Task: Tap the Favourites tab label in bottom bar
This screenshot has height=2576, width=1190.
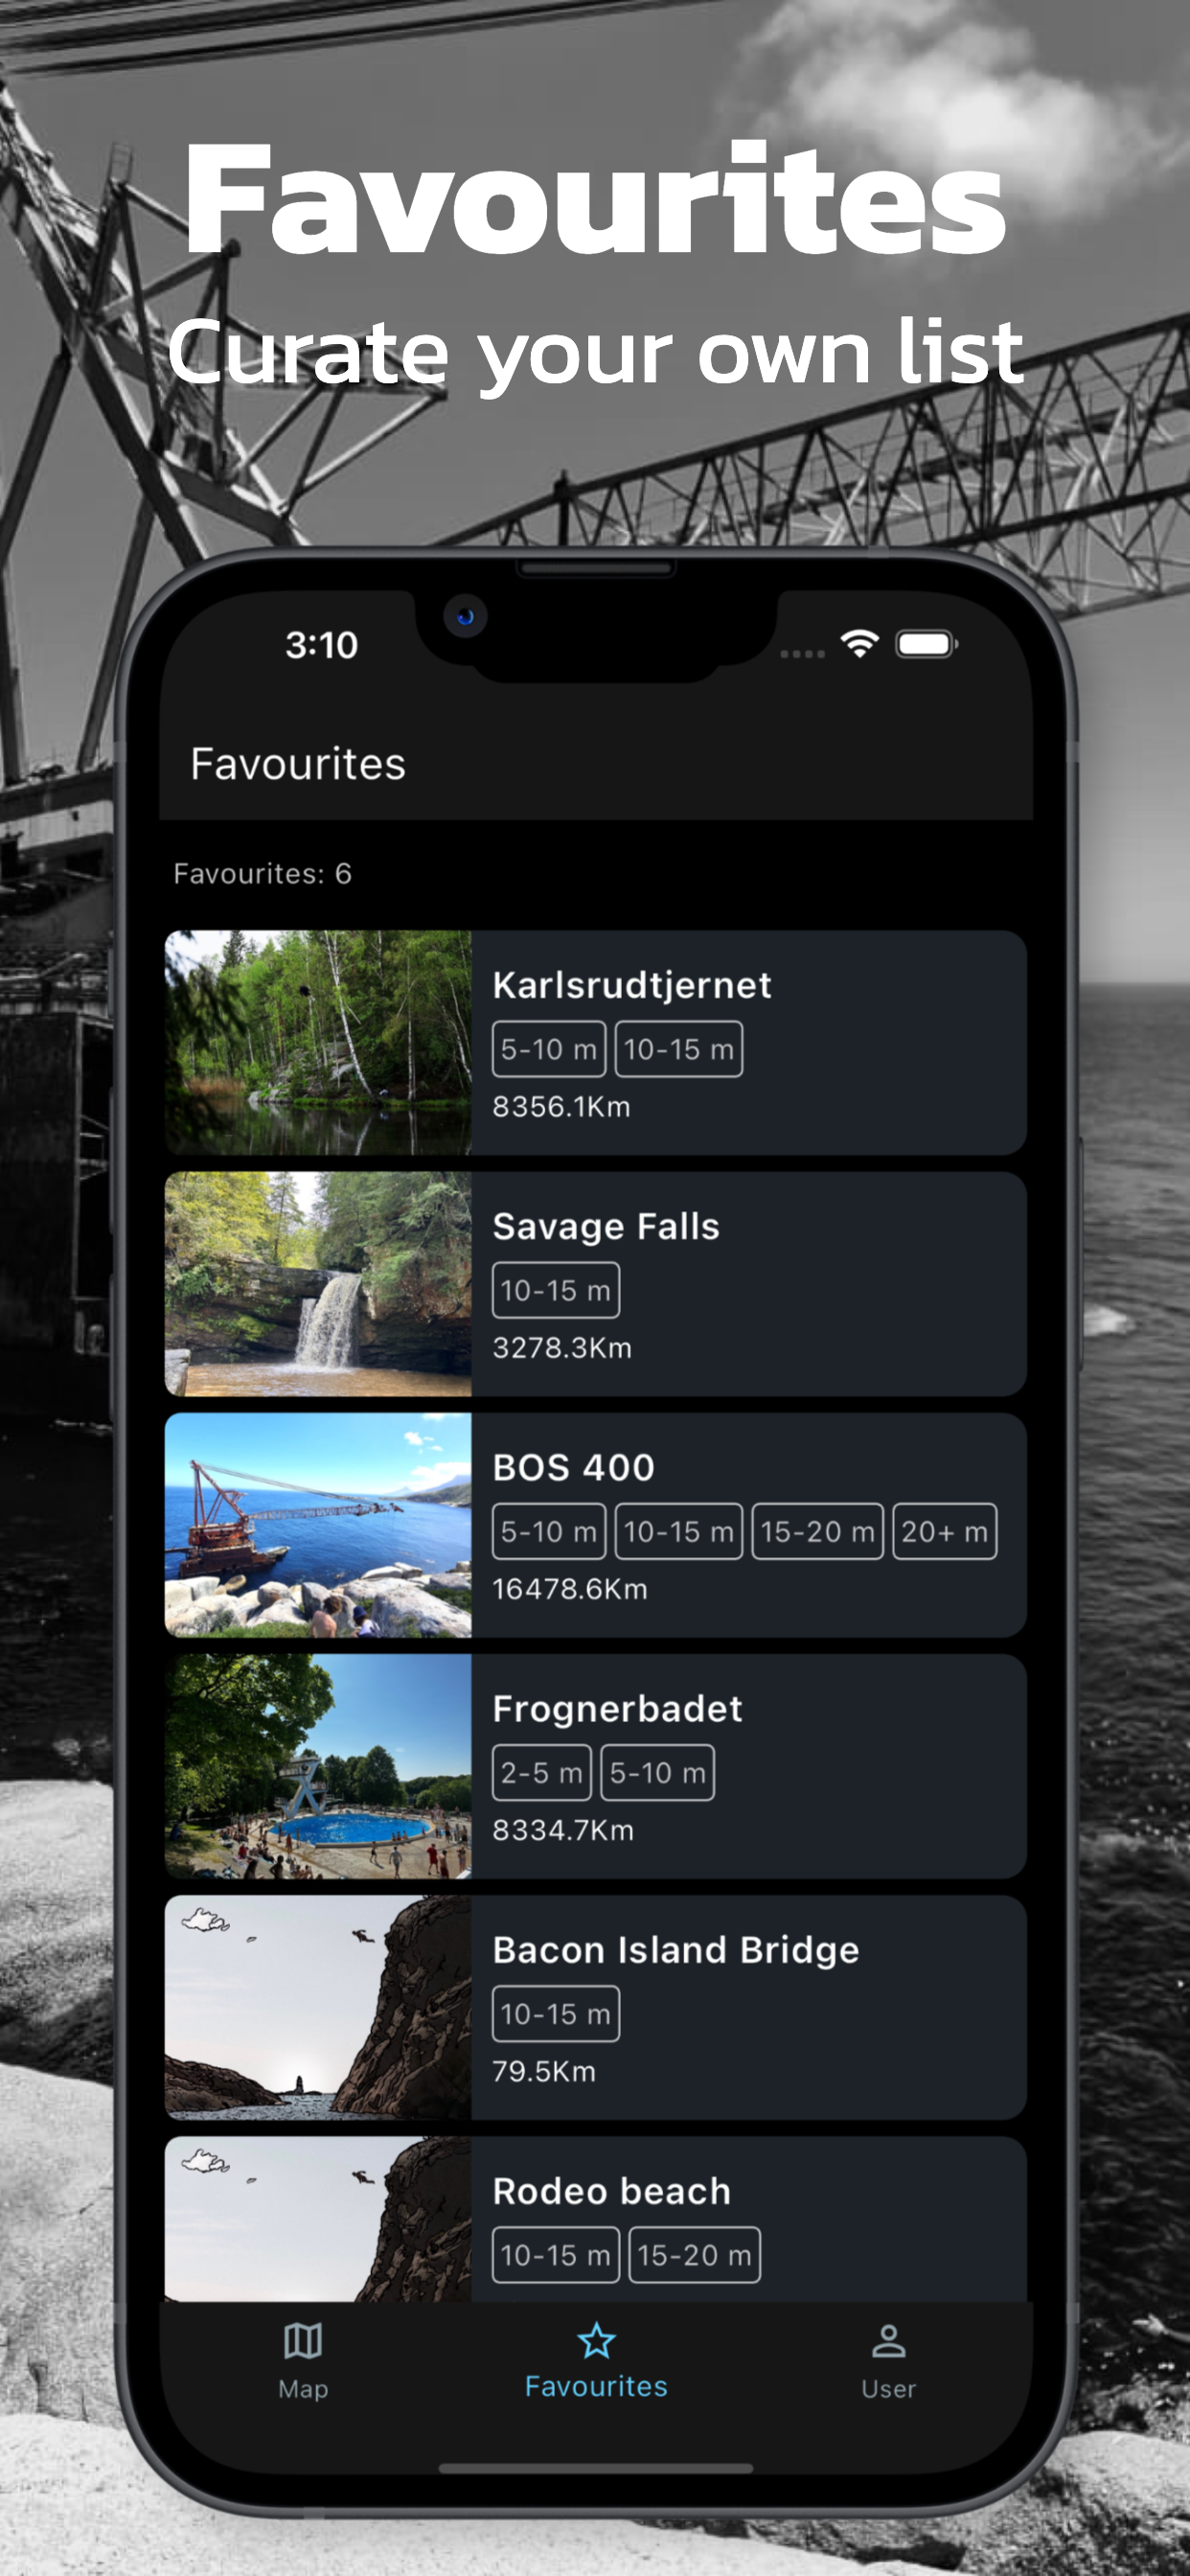Action: 596,2386
